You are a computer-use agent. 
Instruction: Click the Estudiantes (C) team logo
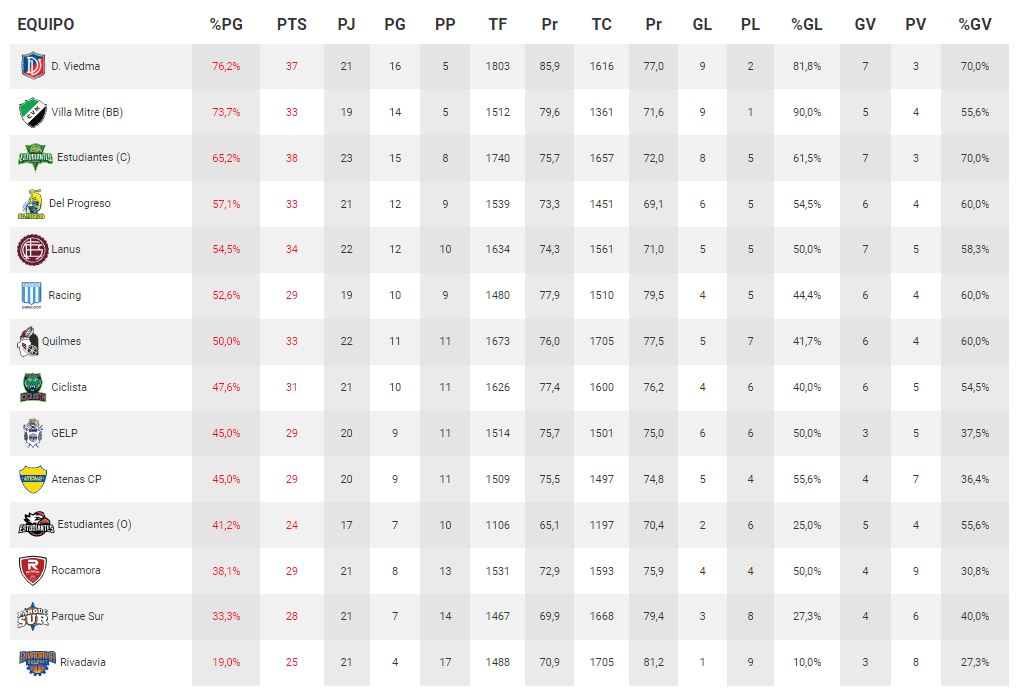click(x=34, y=158)
